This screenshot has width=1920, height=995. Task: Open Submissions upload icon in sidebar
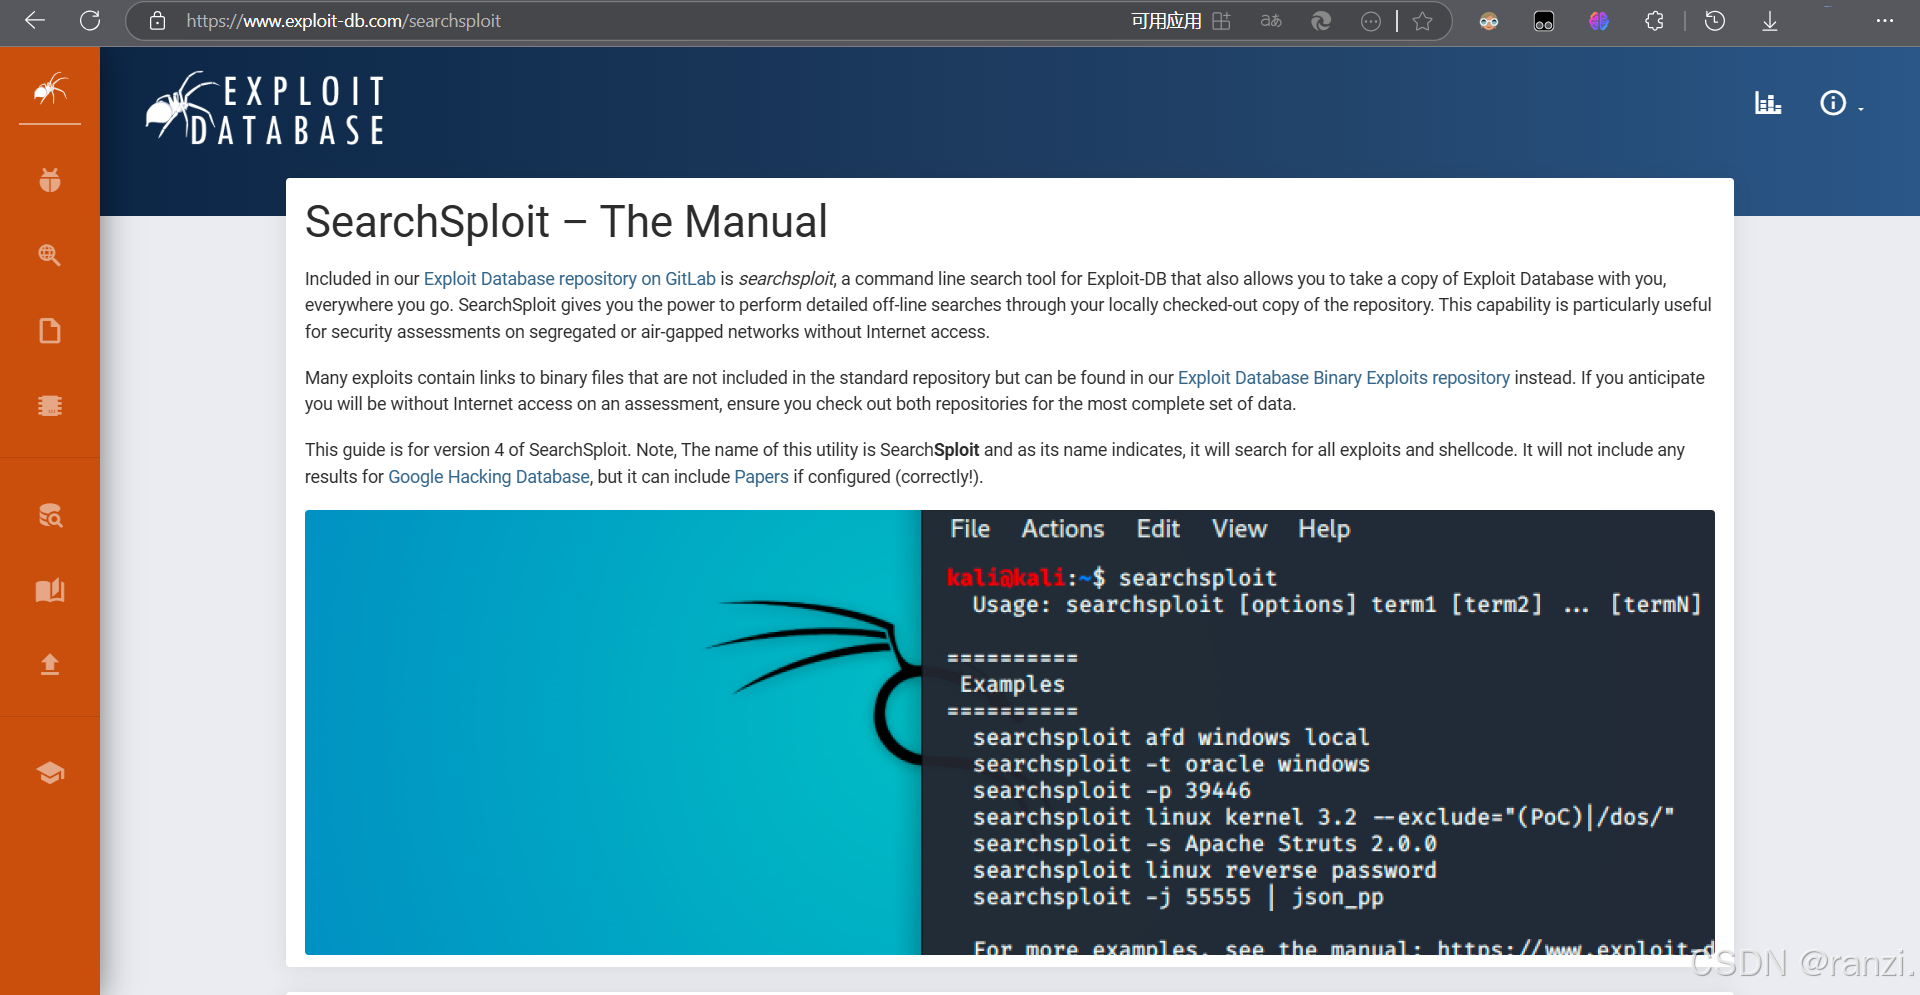[x=50, y=664]
